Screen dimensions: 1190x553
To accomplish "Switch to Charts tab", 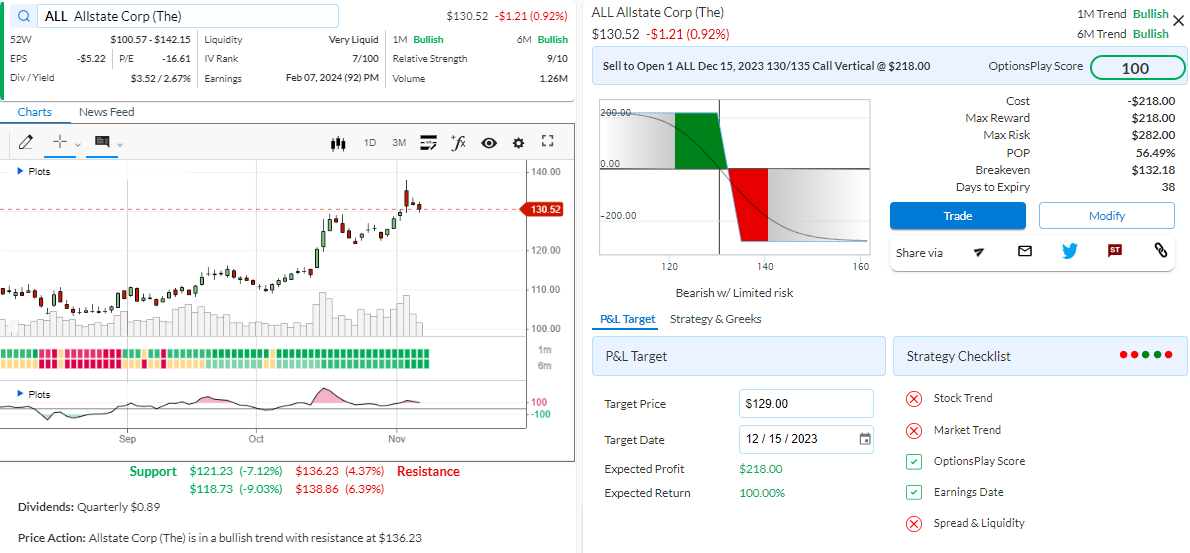I will (35, 112).
